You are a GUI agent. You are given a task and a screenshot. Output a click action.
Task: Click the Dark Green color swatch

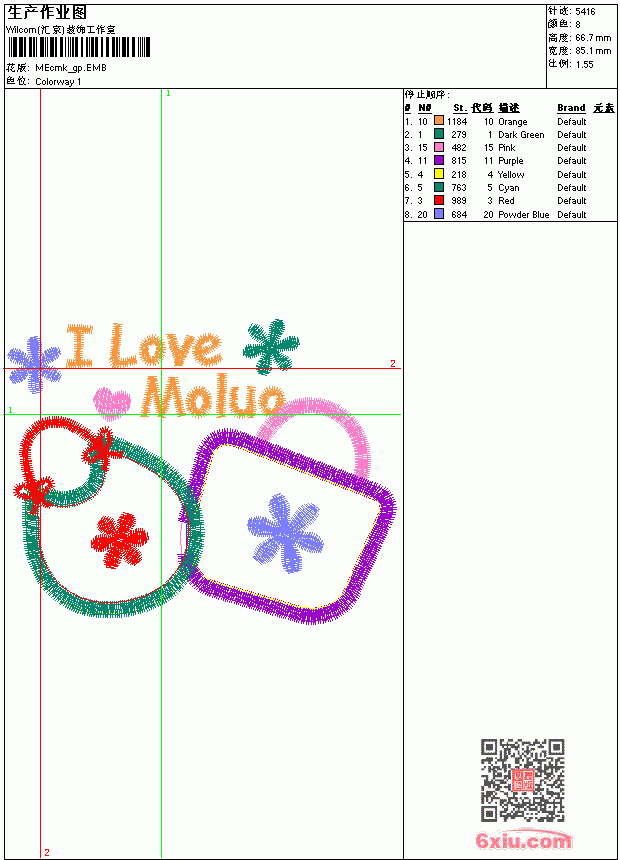(x=439, y=133)
